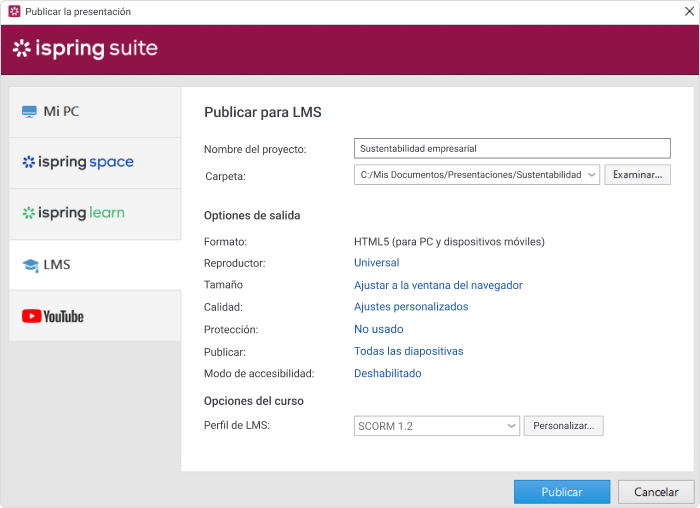Click the Formato label
The width and height of the screenshot is (700, 508).
[225, 242]
